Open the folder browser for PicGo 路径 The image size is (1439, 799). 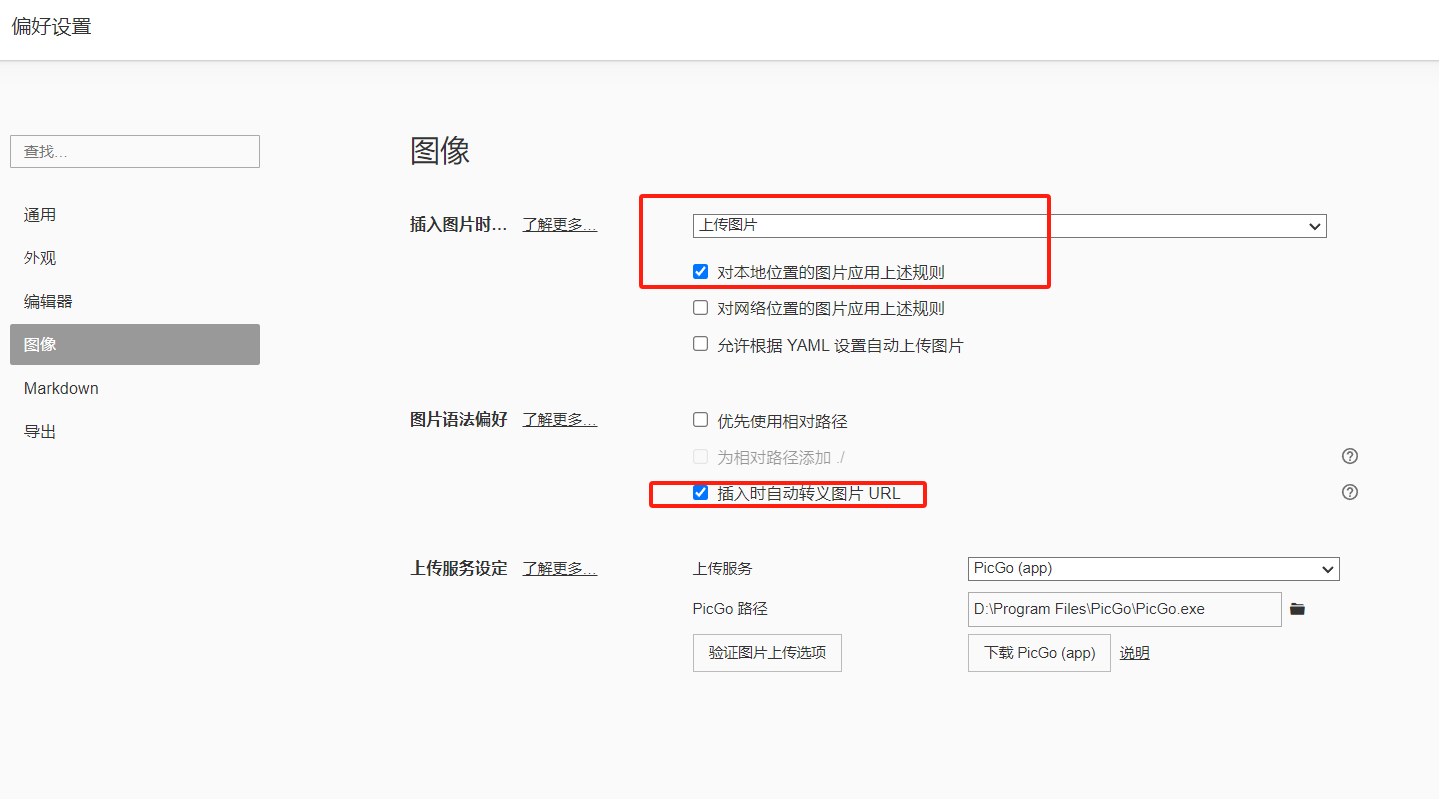(1297, 609)
